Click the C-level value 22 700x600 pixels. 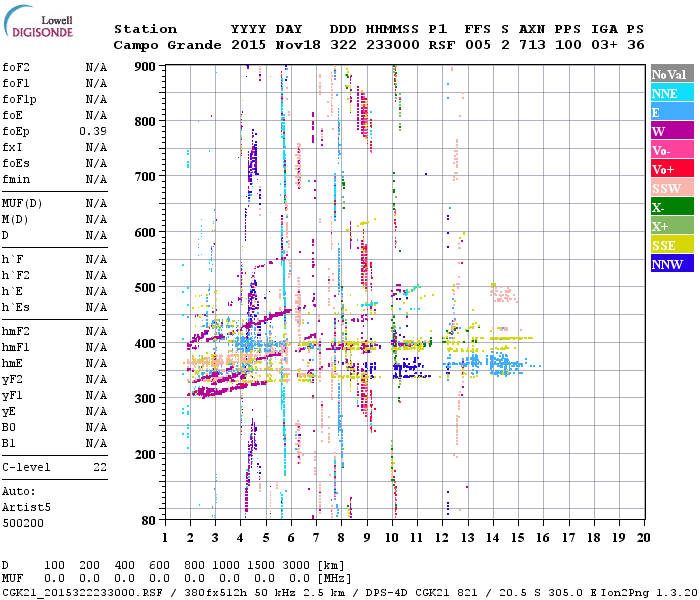point(100,467)
